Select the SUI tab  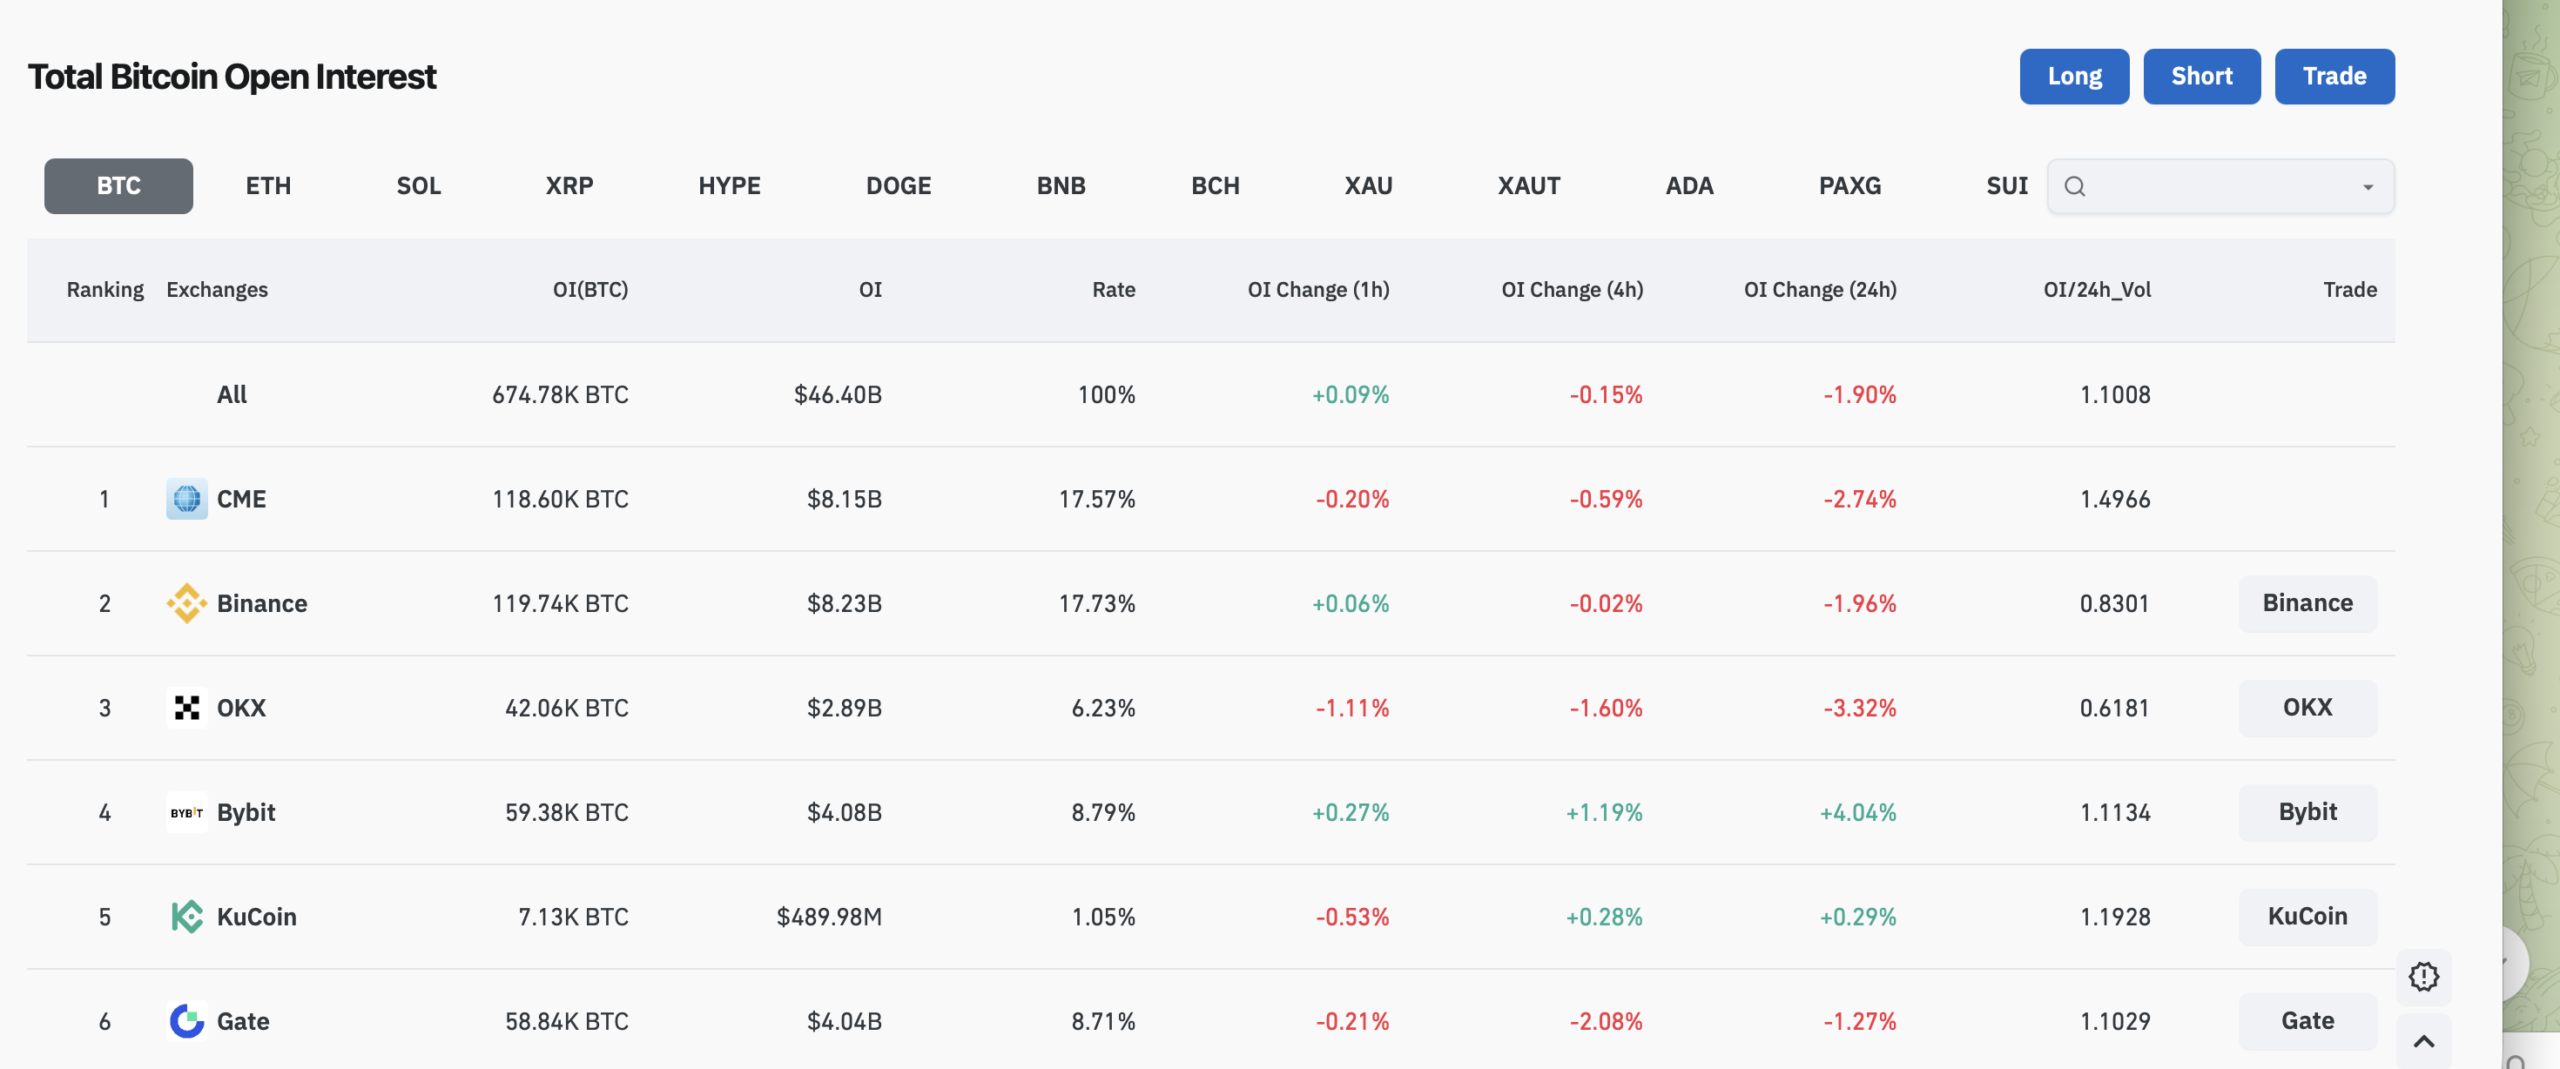pos(2006,185)
